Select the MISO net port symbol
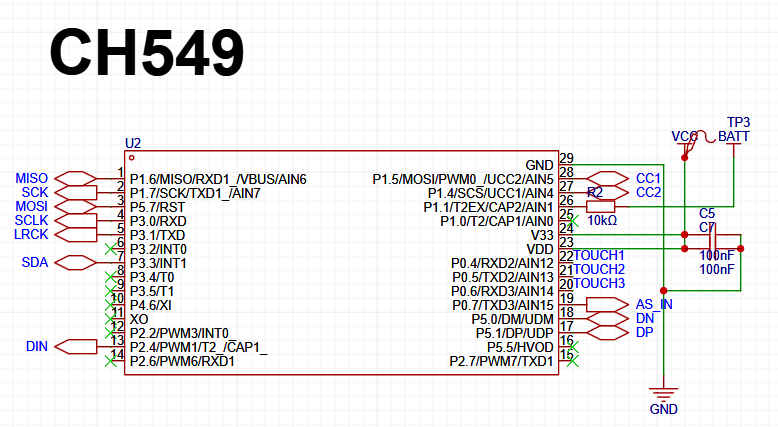 pyautogui.click(x=75, y=179)
